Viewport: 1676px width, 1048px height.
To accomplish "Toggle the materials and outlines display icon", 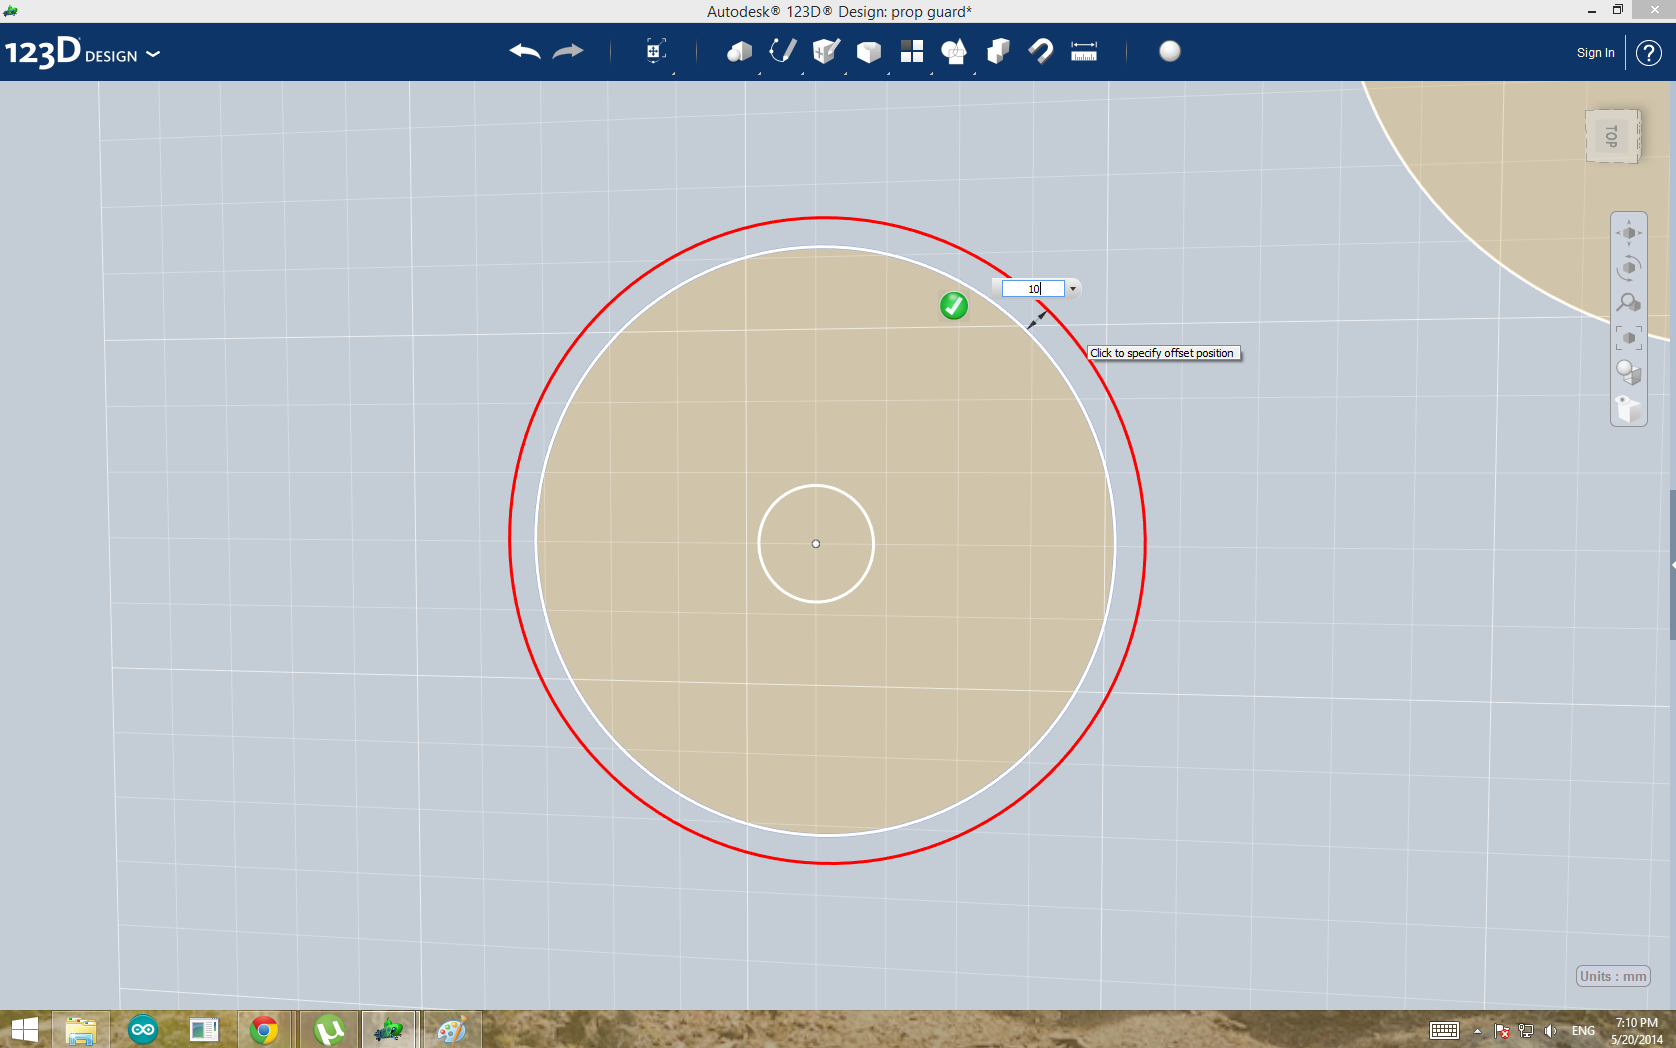I will tap(1629, 373).
